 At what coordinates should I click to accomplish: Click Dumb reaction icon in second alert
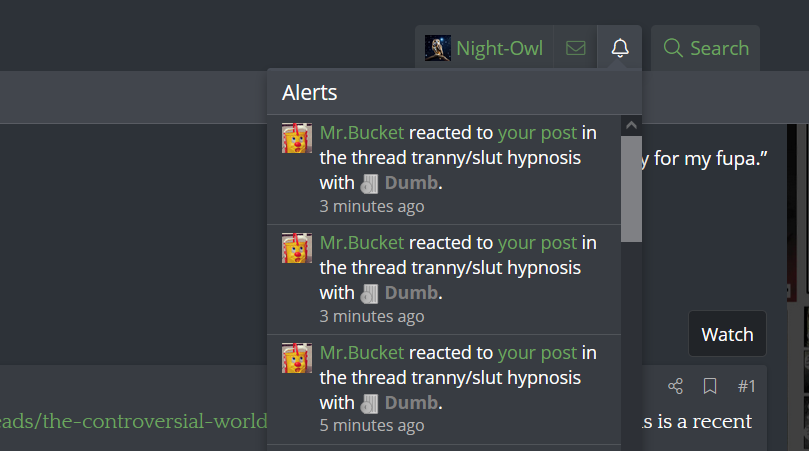click(x=369, y=294)
